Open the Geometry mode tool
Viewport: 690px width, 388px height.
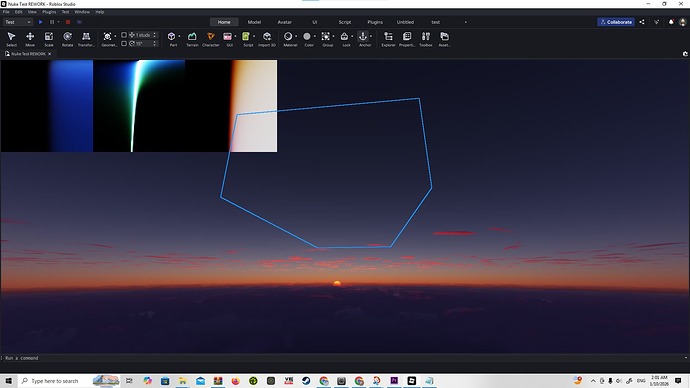click(107, 39)
